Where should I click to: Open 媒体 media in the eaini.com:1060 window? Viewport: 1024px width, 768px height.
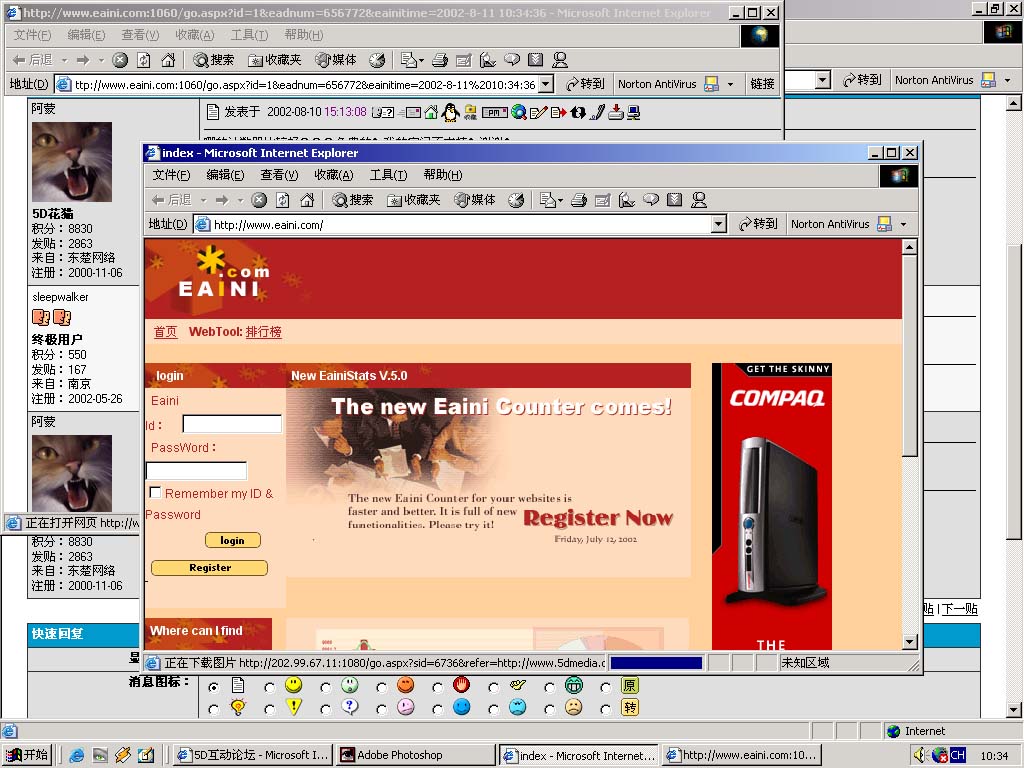pos(336,61)
